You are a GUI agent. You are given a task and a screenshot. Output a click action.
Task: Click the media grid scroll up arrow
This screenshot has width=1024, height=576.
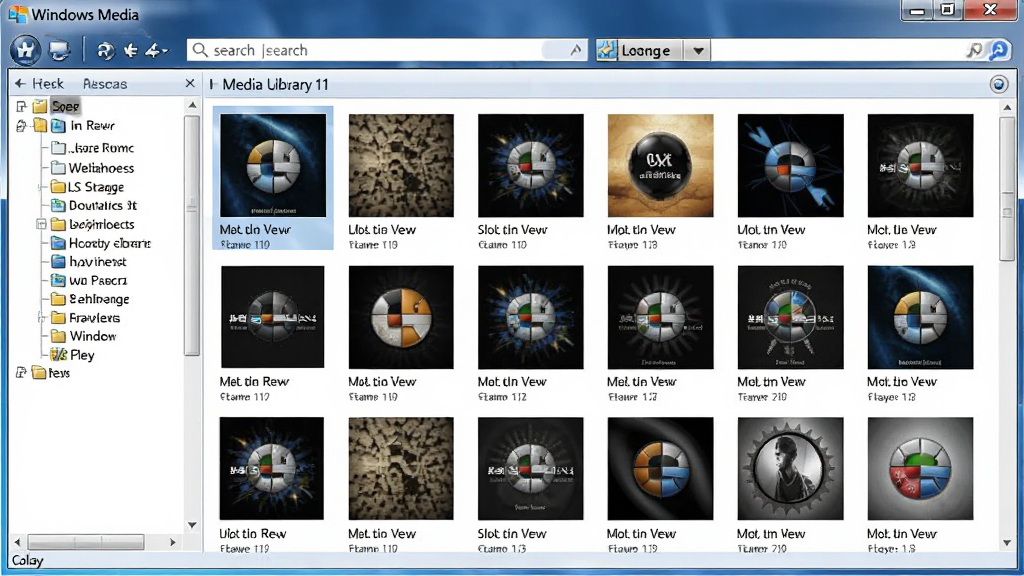tap(1007, 107)
